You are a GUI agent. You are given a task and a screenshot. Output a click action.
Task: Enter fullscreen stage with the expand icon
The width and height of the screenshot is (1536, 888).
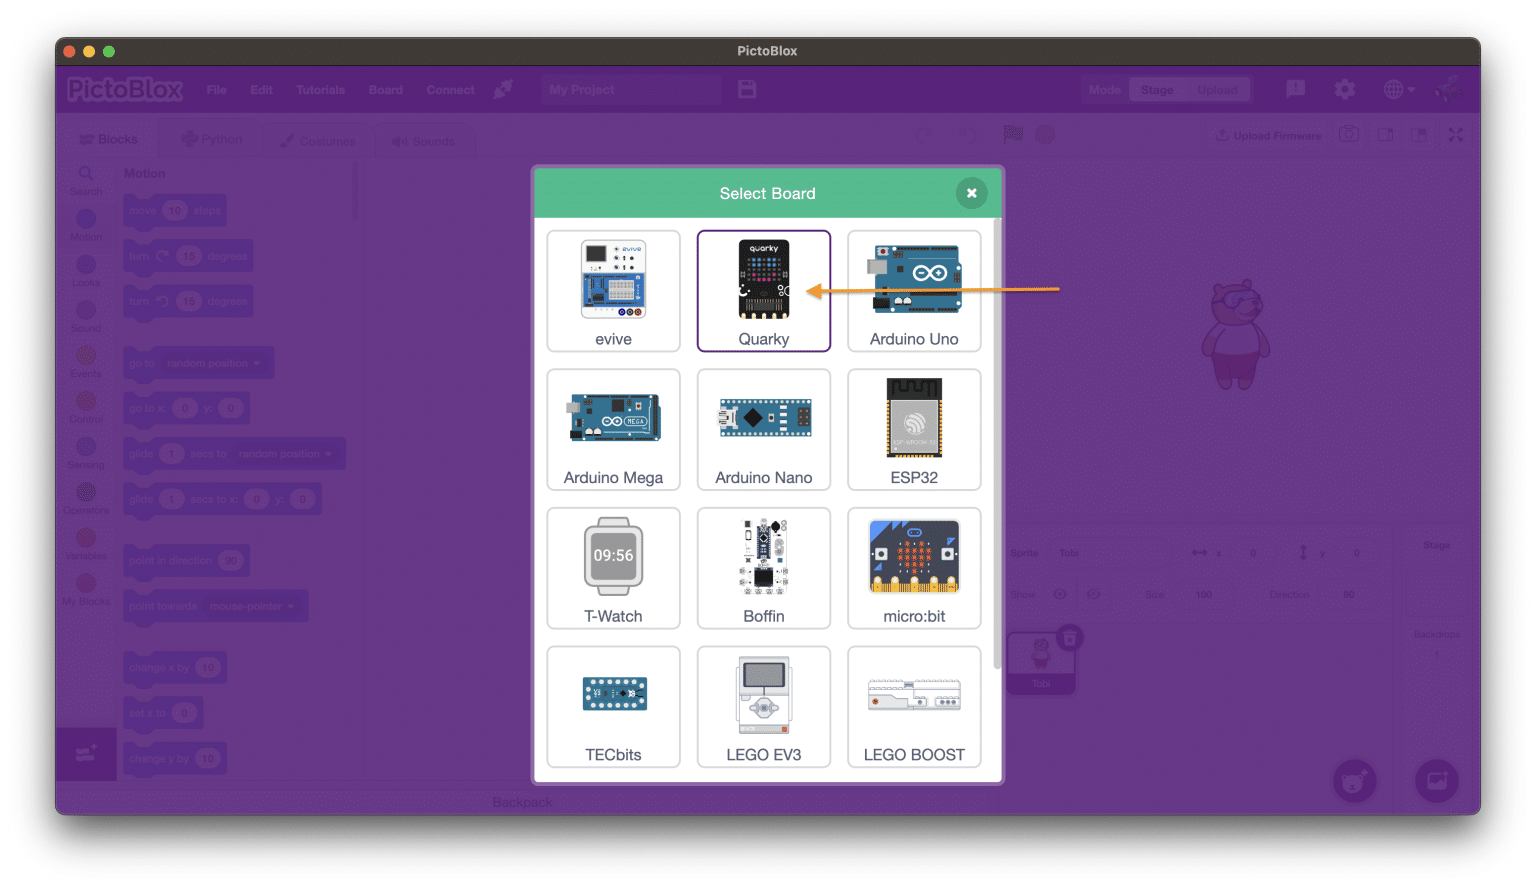(x=1456, y=134)
